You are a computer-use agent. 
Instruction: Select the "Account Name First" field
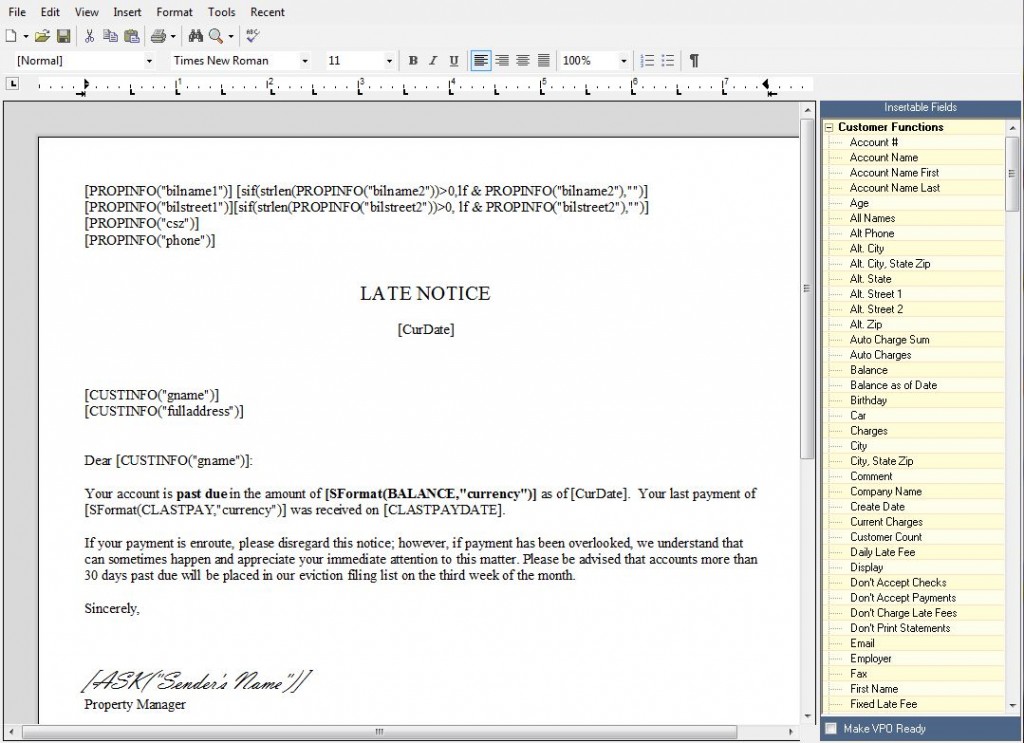(894, 173)
